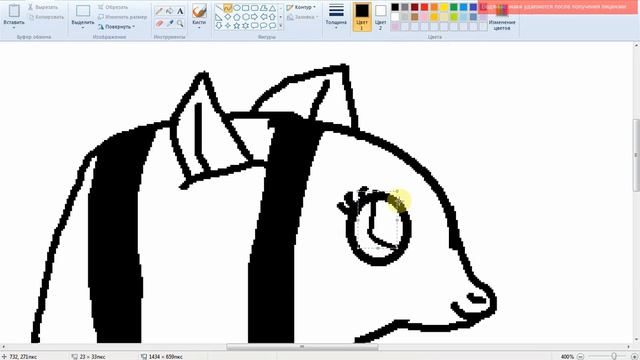Select the Pencil tool
The height and width of the screenshot is (360, 640).
click(x=159, y=11)
